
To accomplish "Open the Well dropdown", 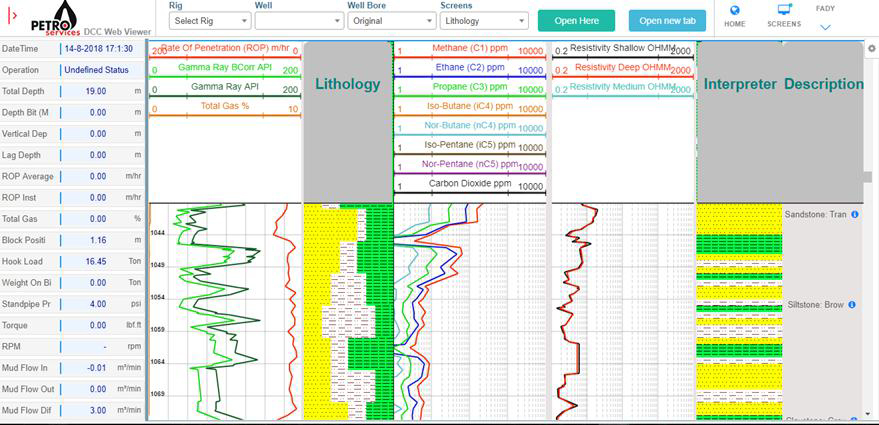I will [295, 21].
